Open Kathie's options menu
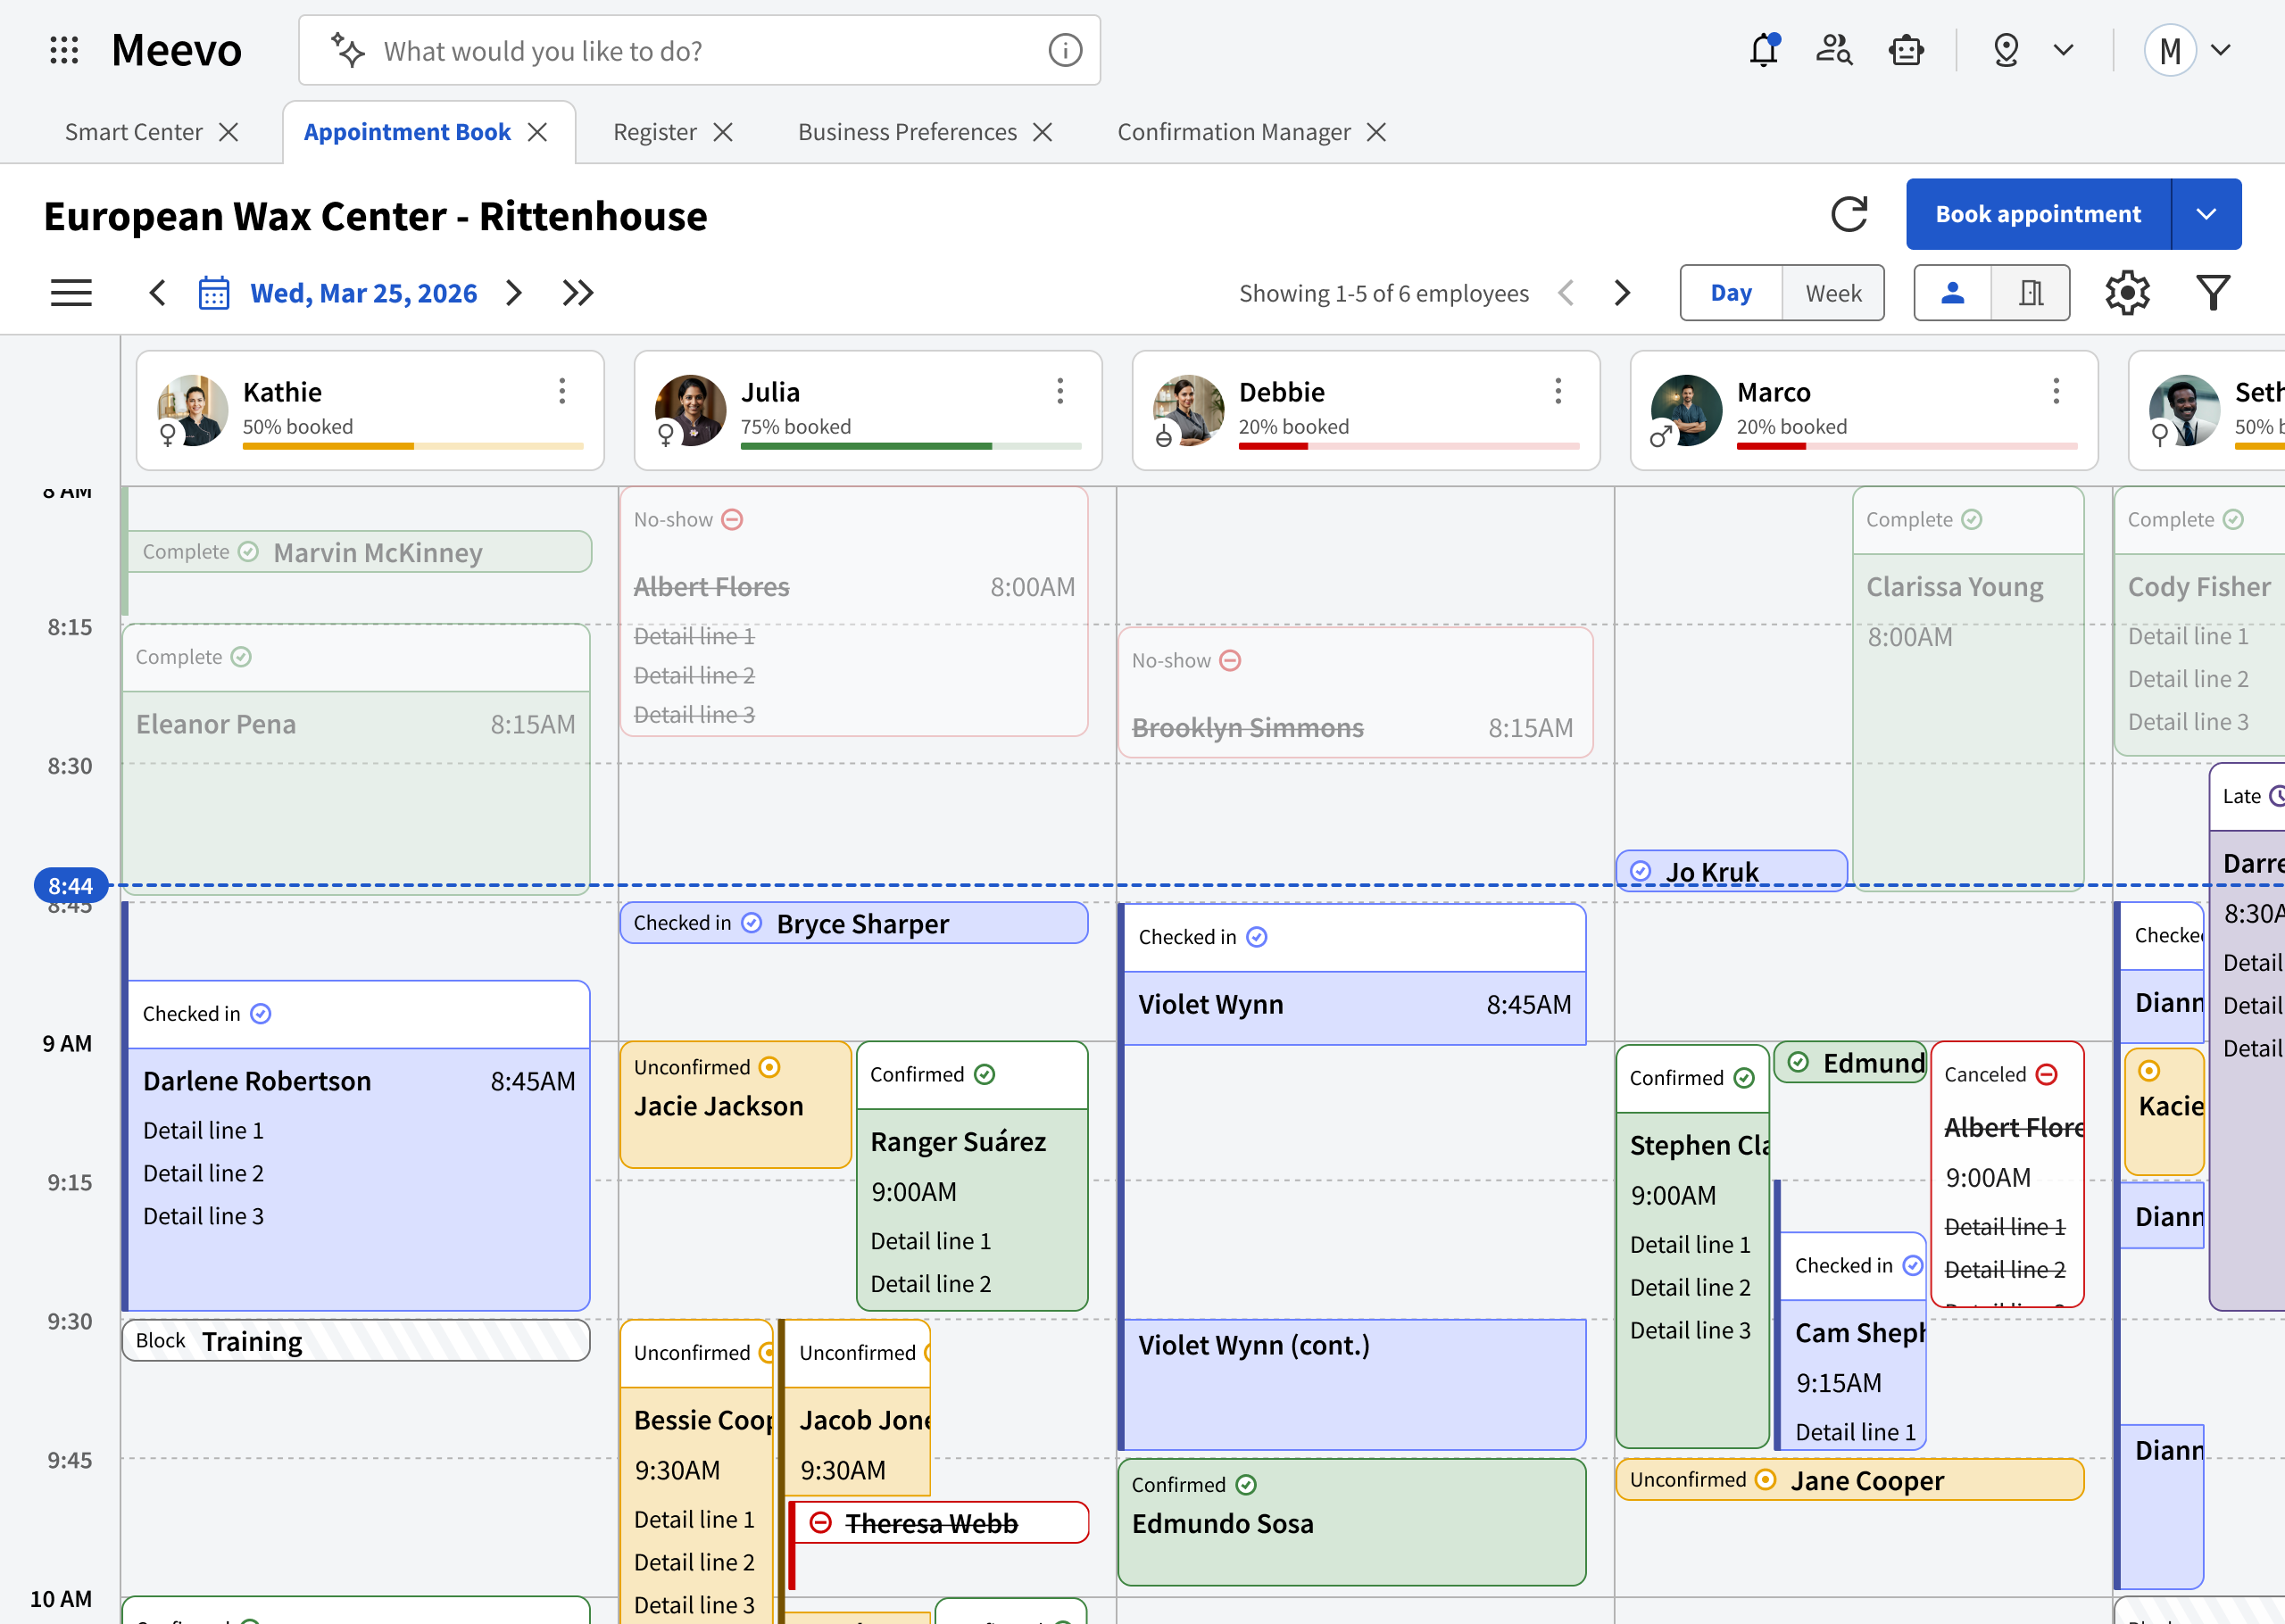2285x1624 pixels. [x=562, y=391]
